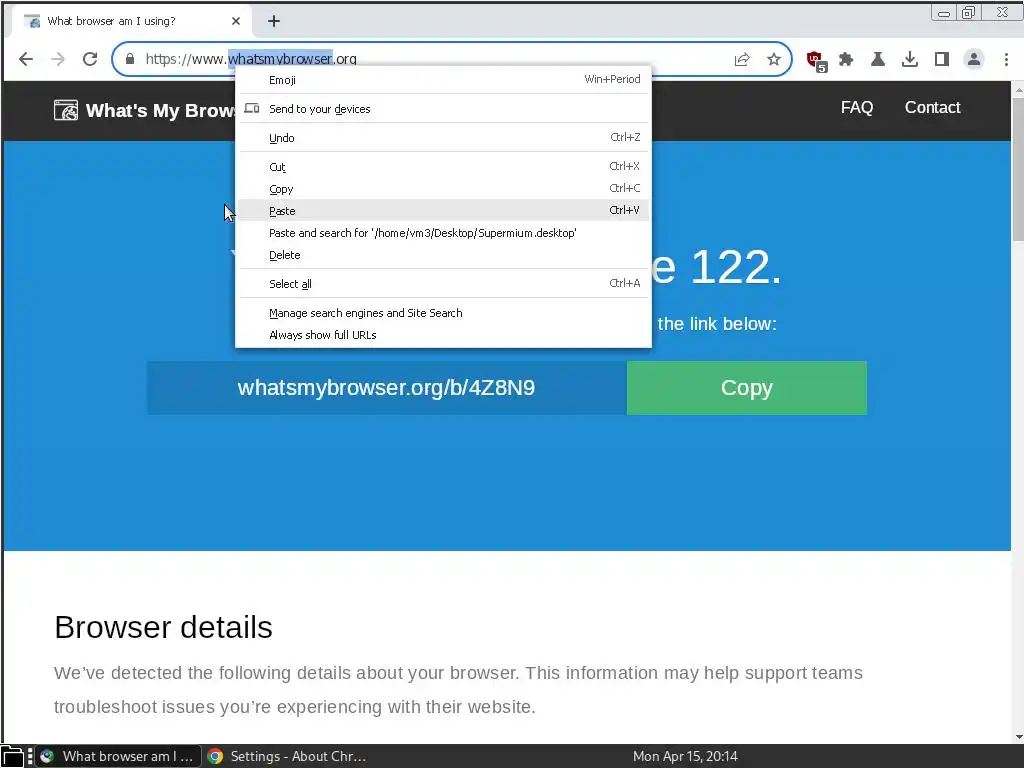Click the What's My Browser logo icon
This screenshot has width=1024, height=768.
click(x=66, y=110)
